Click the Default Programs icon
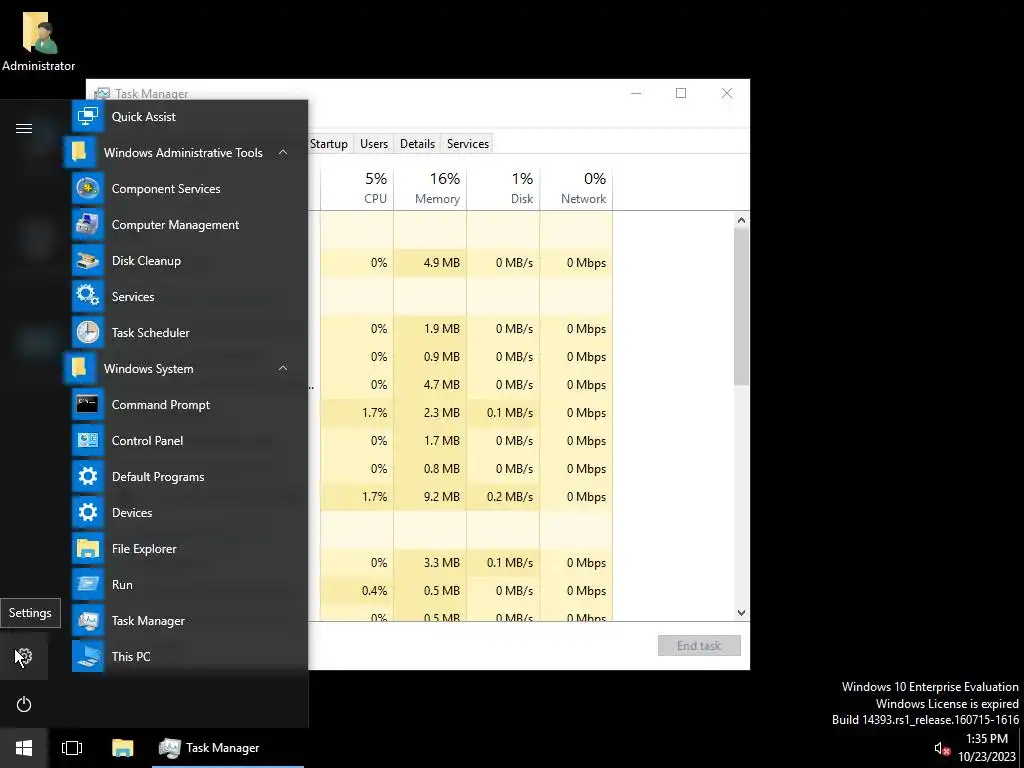Image resolution: width=1024 pixels, height=768 pixels. 88,477
